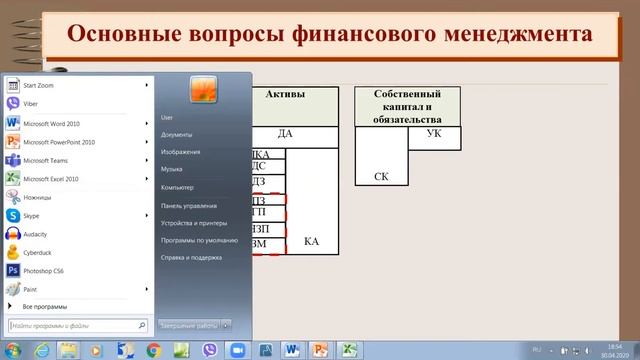This screenshot has height=360, width=640.
Task: Expand PowerPoint 2010 recent files arrow
Action: tap(147, 142)
